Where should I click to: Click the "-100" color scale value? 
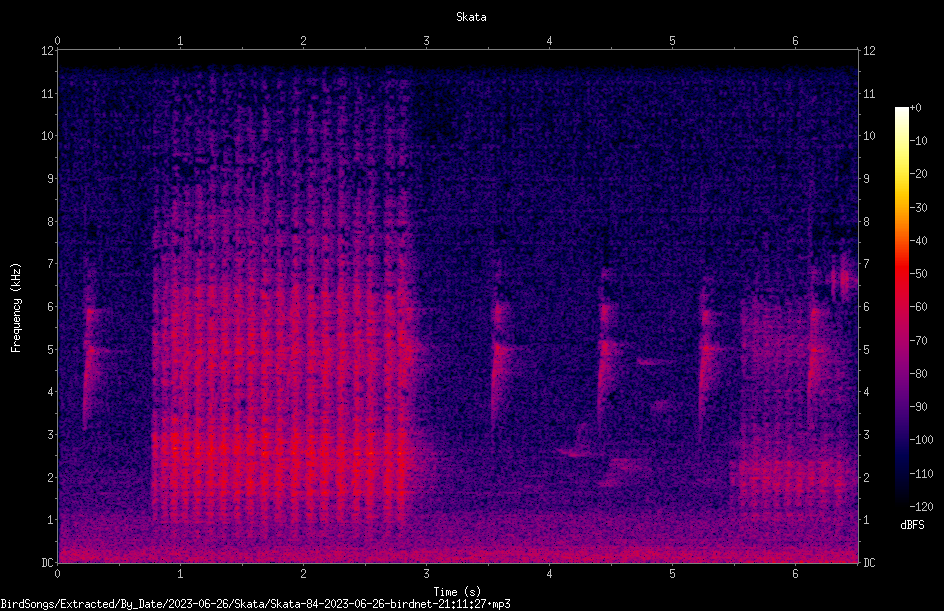(x=921, y=440)
